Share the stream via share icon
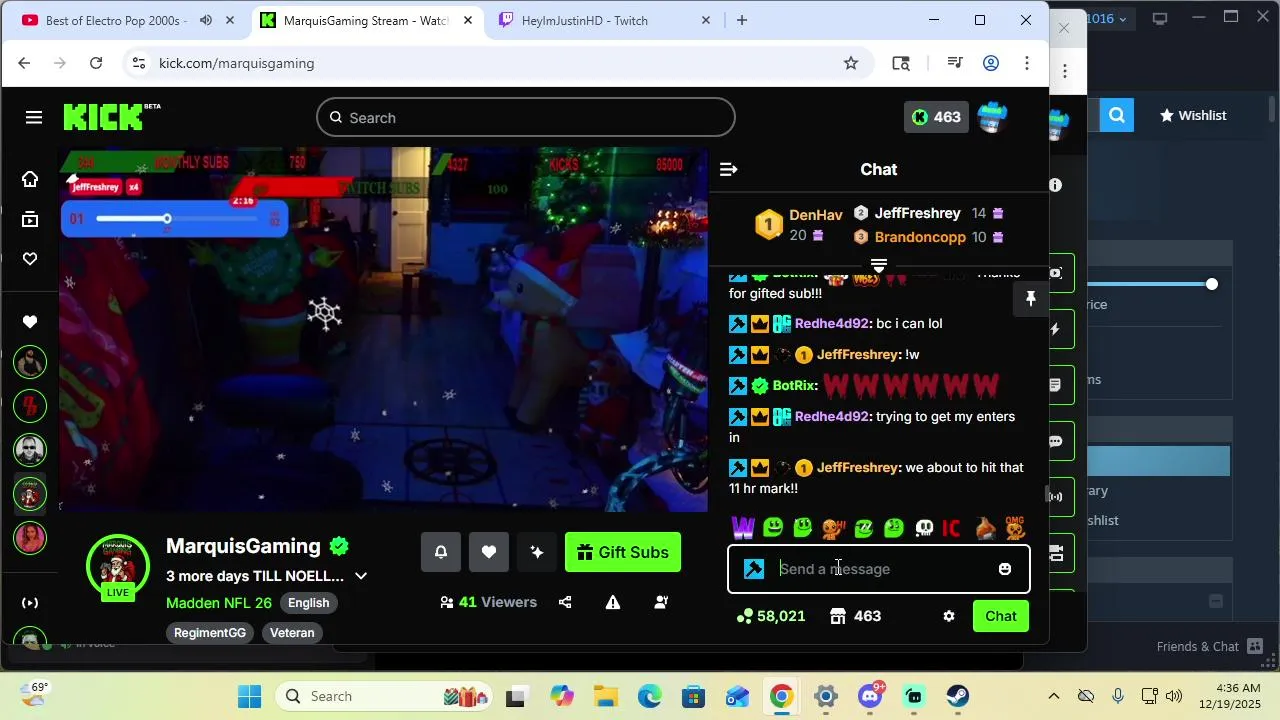1280x720 pixels. tap(565, 602)
